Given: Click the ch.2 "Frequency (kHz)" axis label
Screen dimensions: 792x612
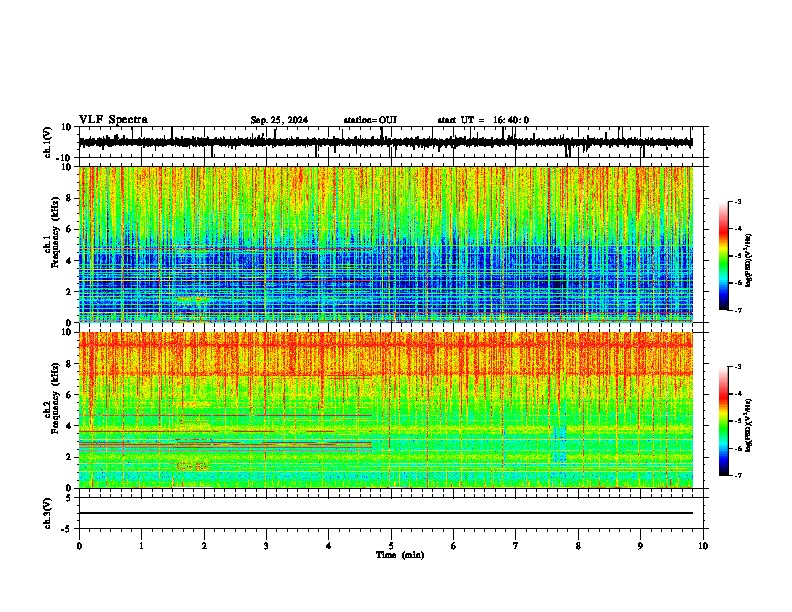Looking at the screenshot, I should [x=55, y=398].
